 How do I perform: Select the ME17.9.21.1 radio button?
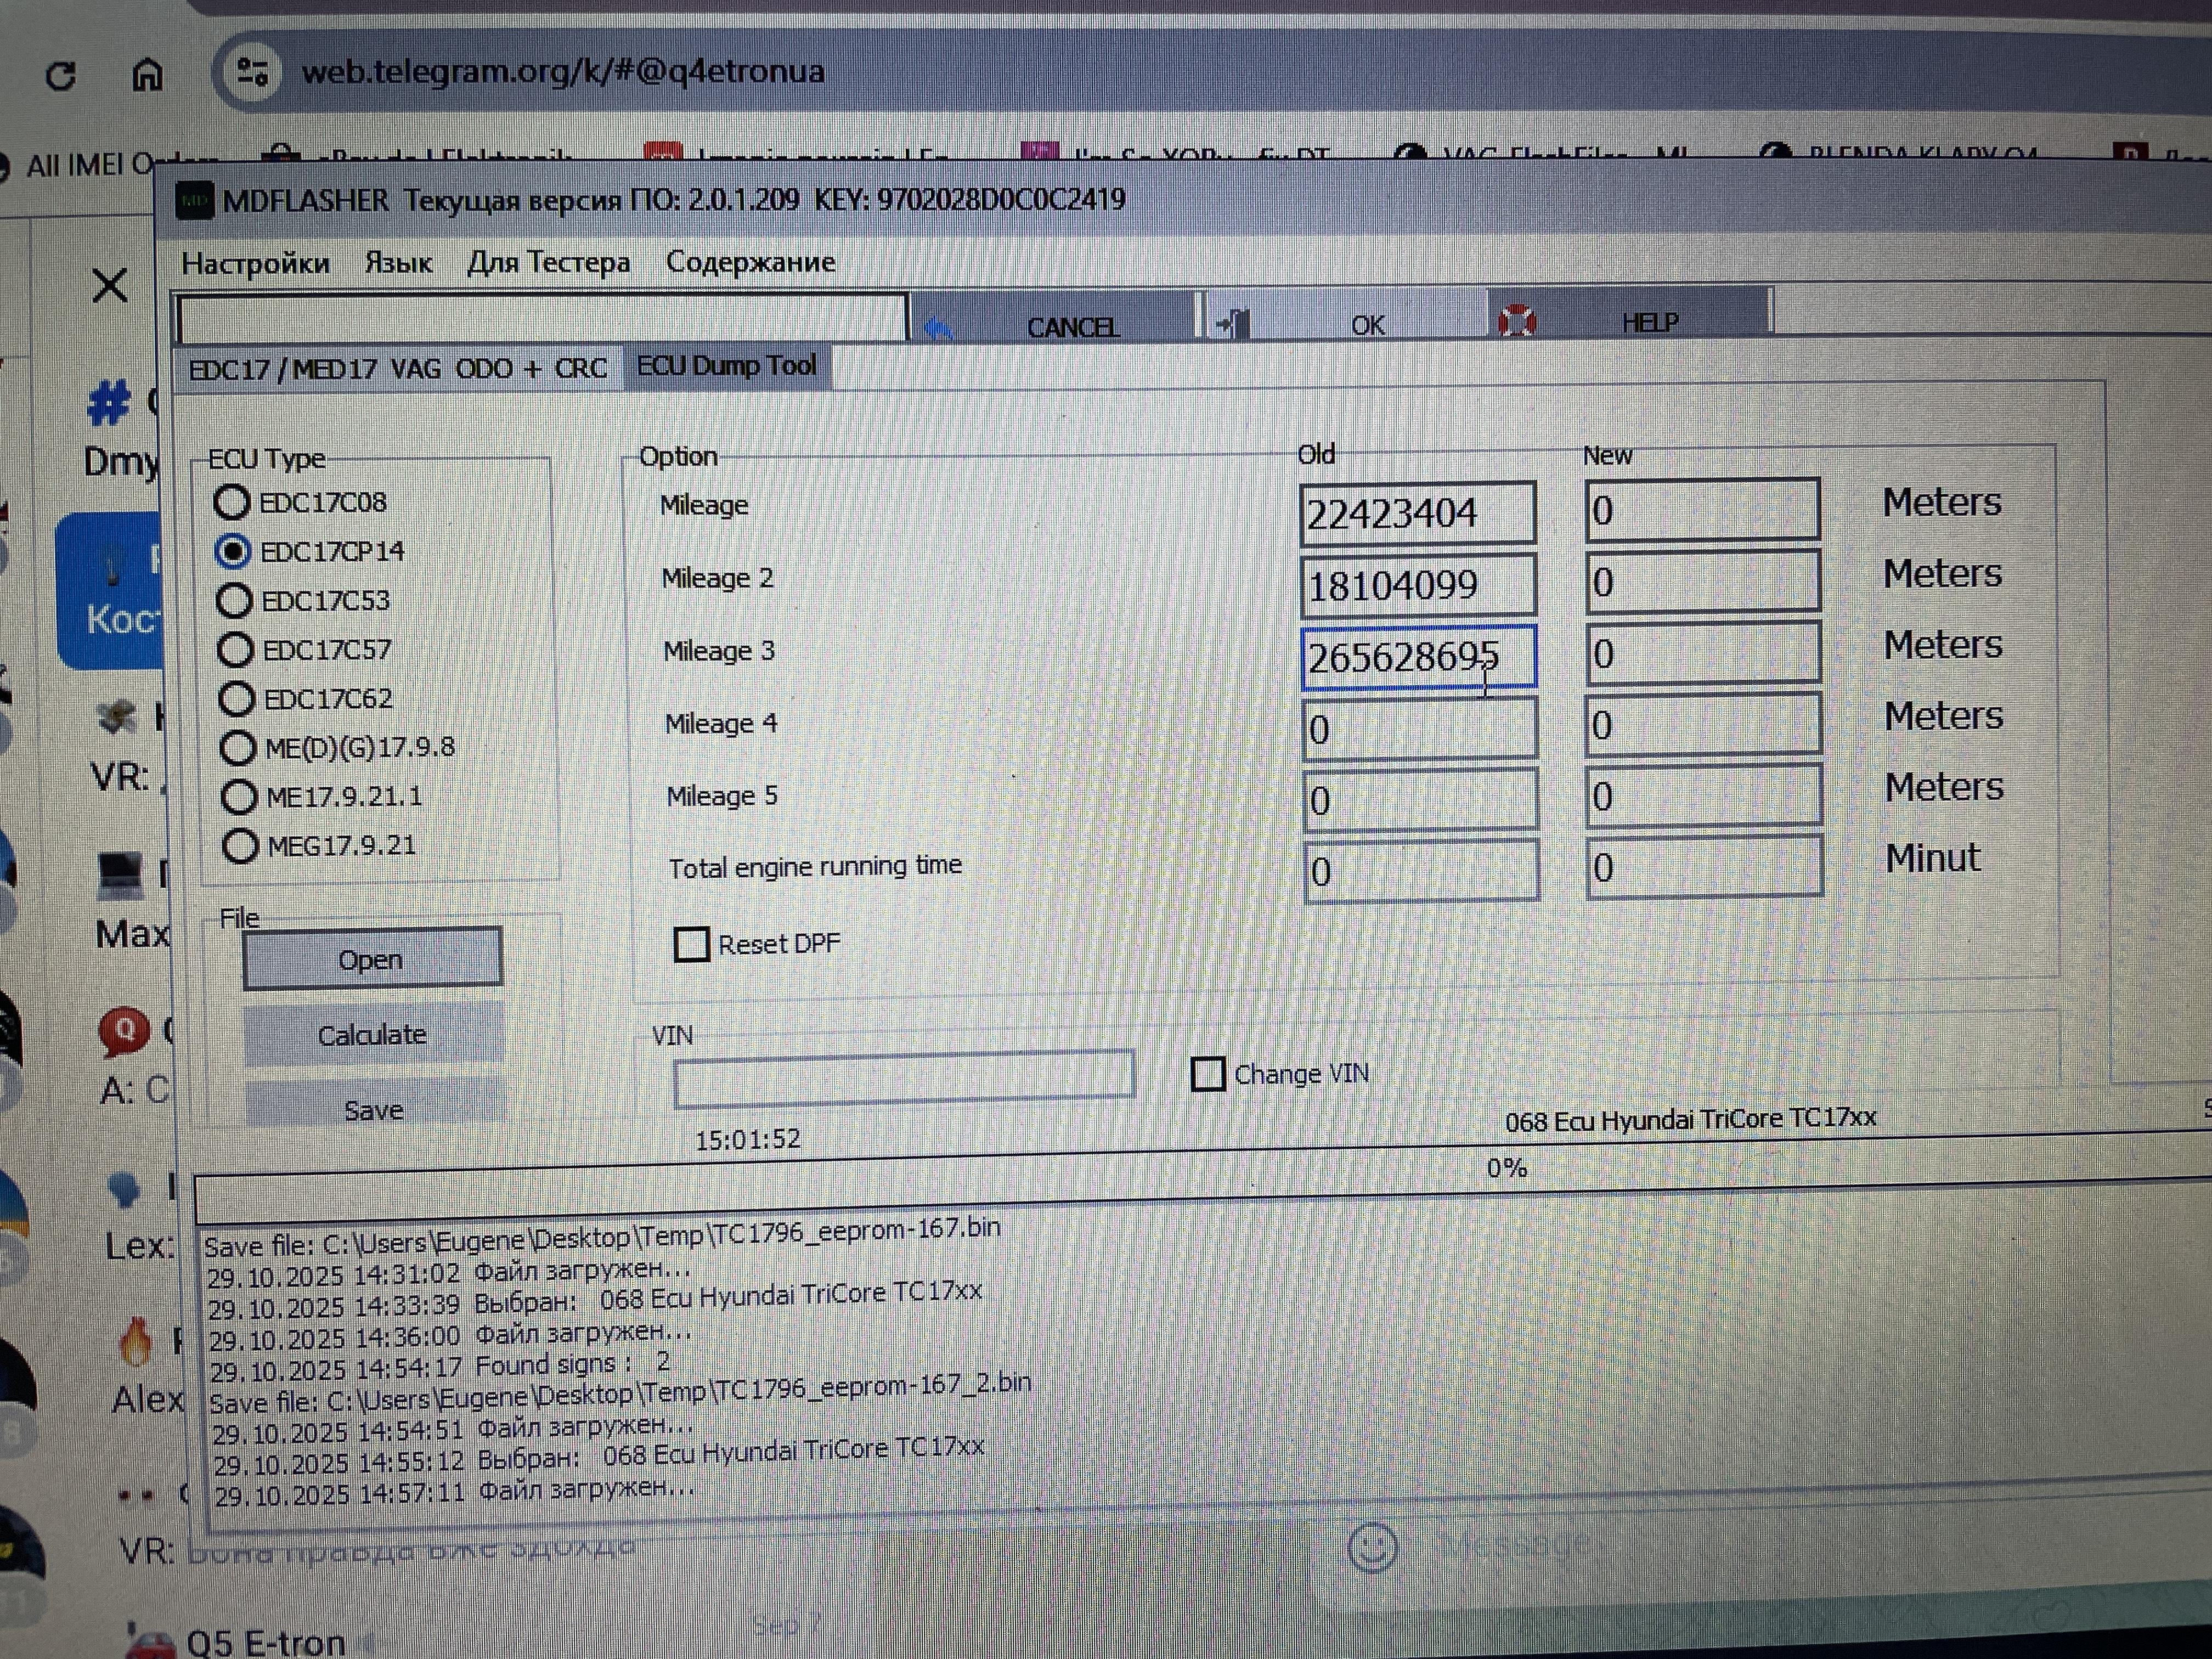coord(239,797)
